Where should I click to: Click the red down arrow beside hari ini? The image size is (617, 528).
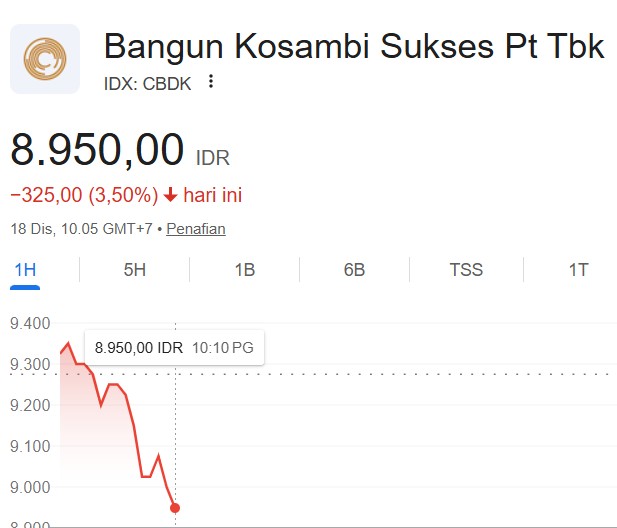tap(170, 195)
